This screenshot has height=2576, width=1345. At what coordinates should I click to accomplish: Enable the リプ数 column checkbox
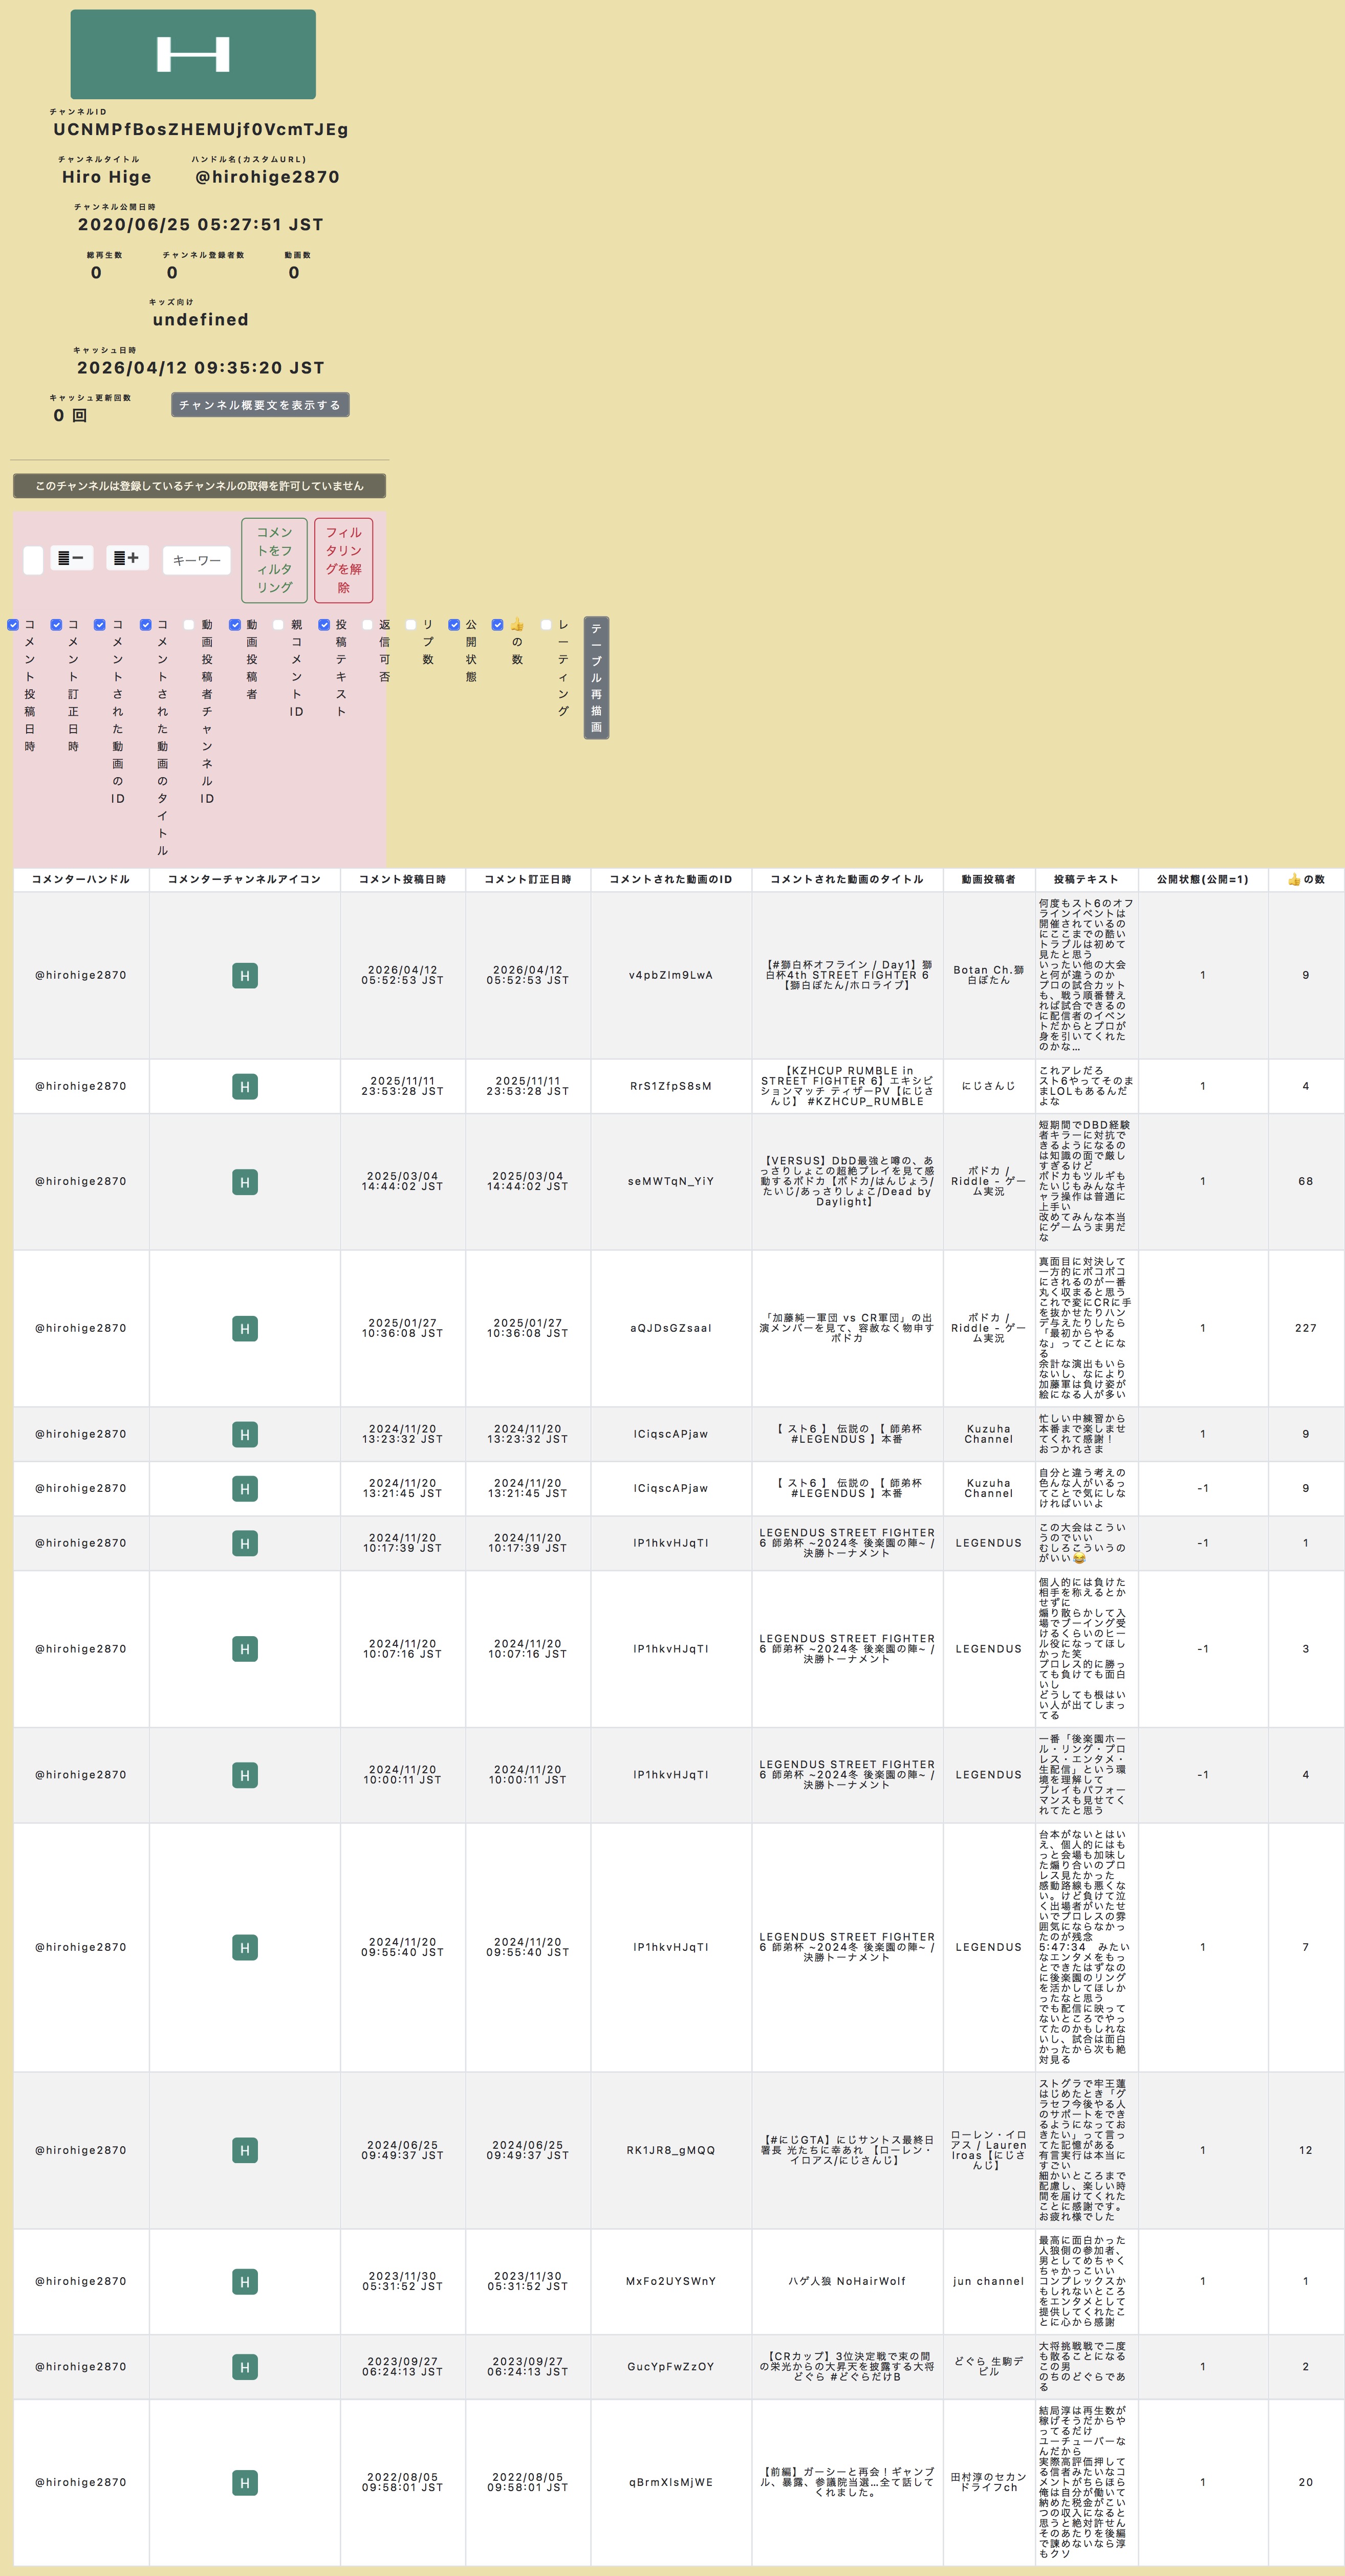[410, 625]
